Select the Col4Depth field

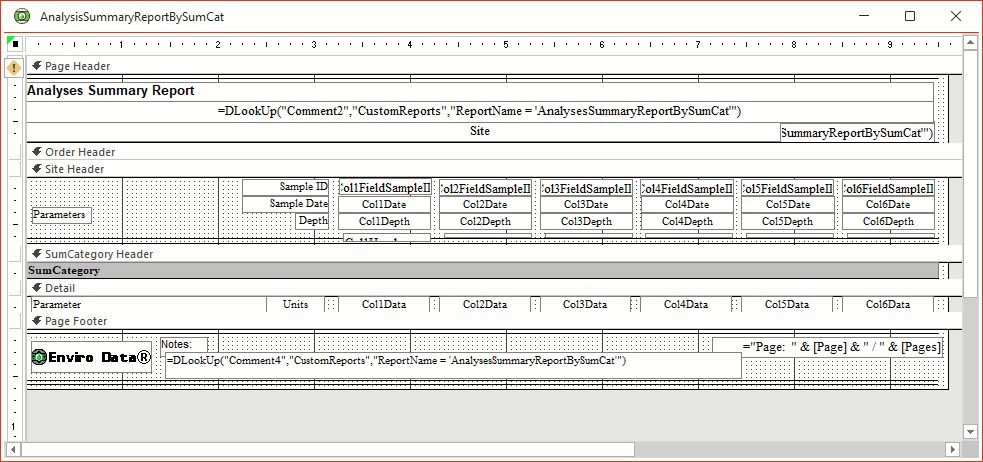click(687, 221)
